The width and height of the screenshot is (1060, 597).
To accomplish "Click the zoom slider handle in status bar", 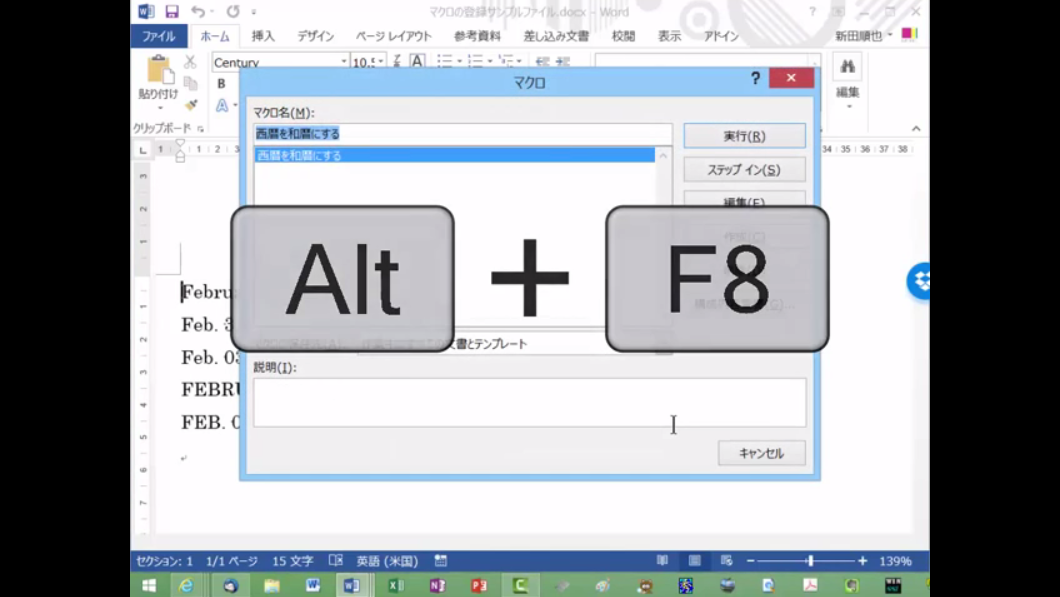I will pos(810,561).
